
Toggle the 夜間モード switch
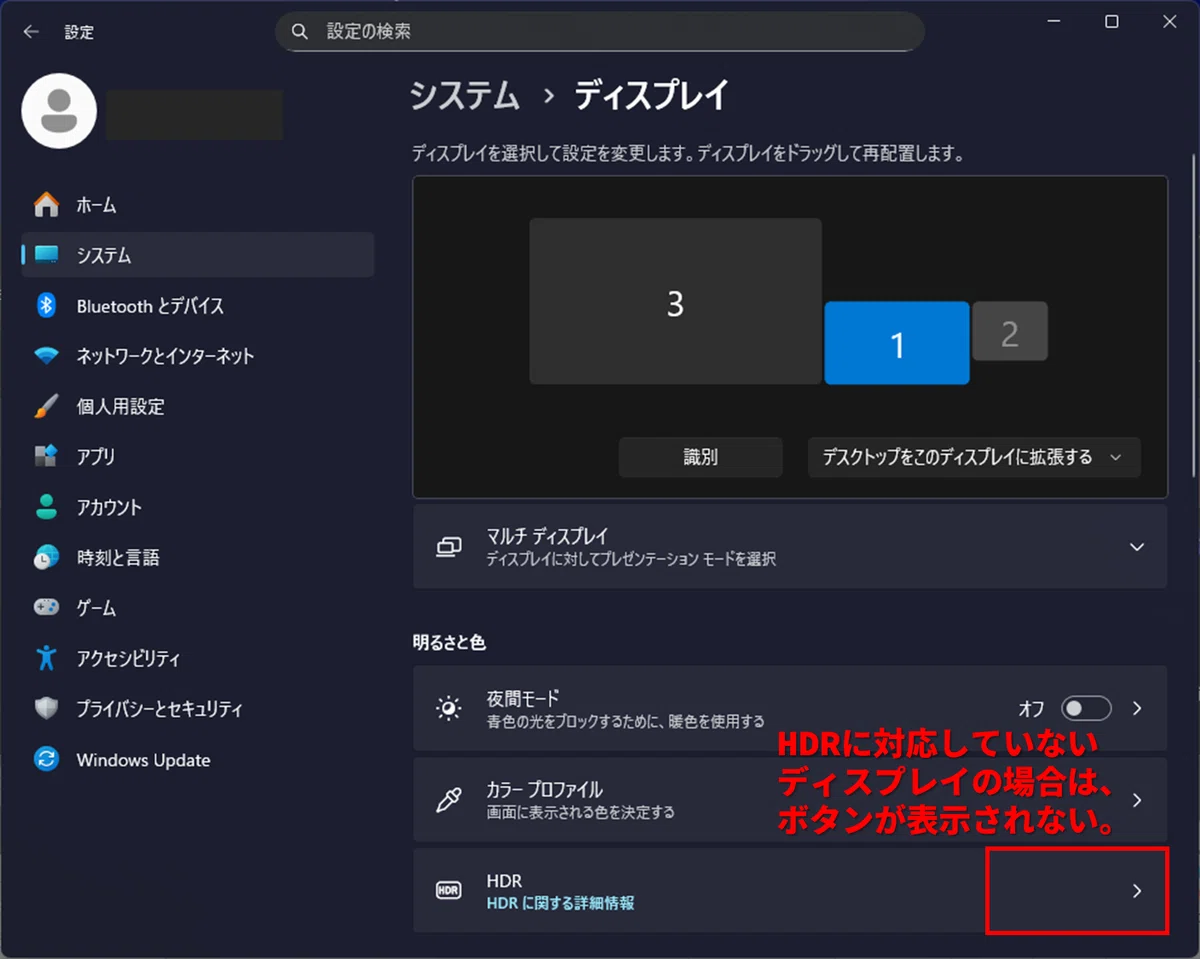(1086, 708)
